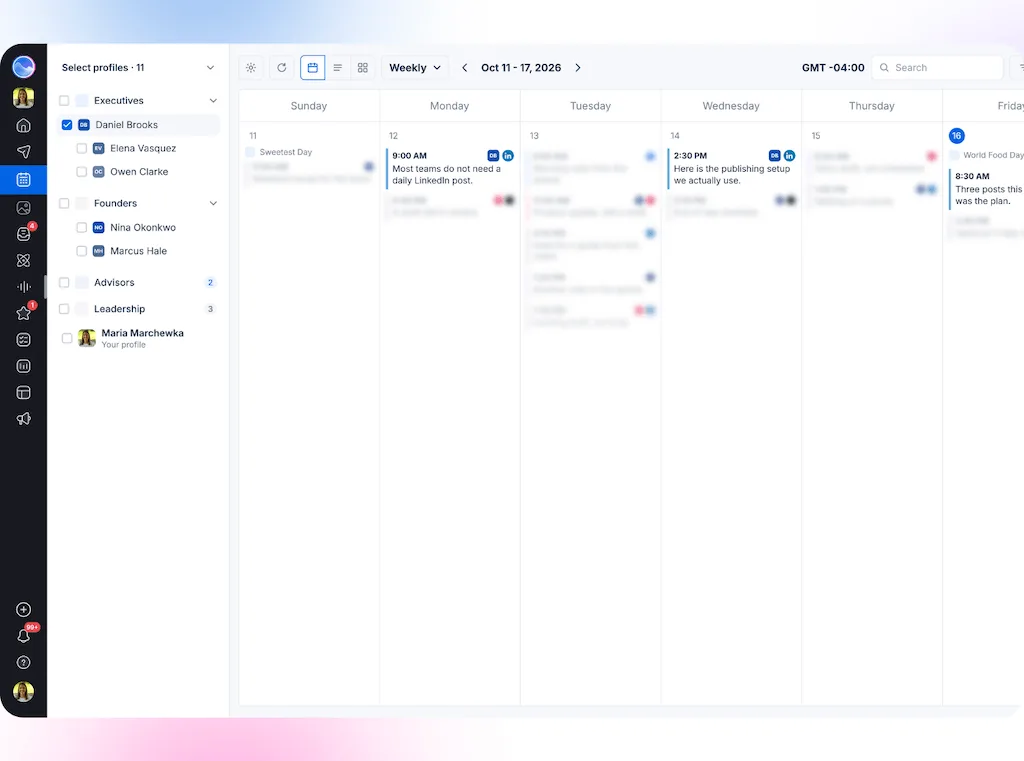
Task: Go to the previous week arrow
Action: coord(464,67)
